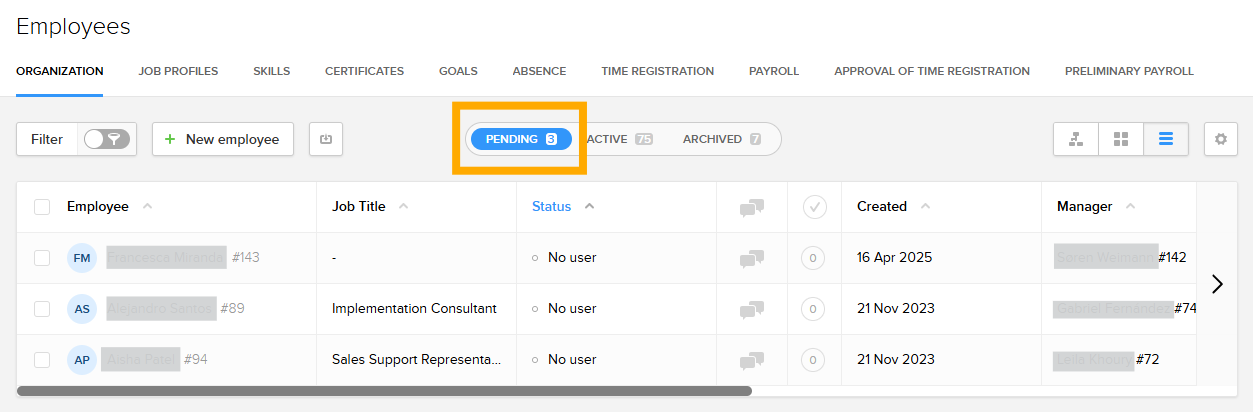Open table settings gear

[x=1220, y=139]
